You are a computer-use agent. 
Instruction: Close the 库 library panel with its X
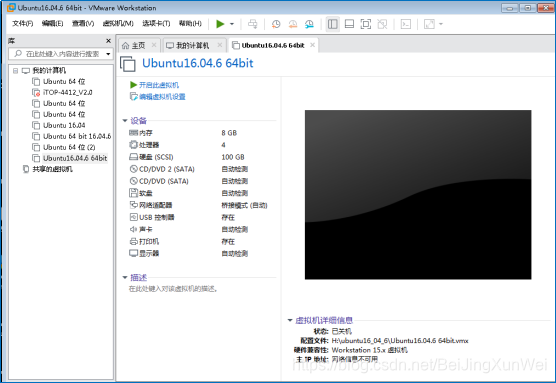click(x=109, y=41)
